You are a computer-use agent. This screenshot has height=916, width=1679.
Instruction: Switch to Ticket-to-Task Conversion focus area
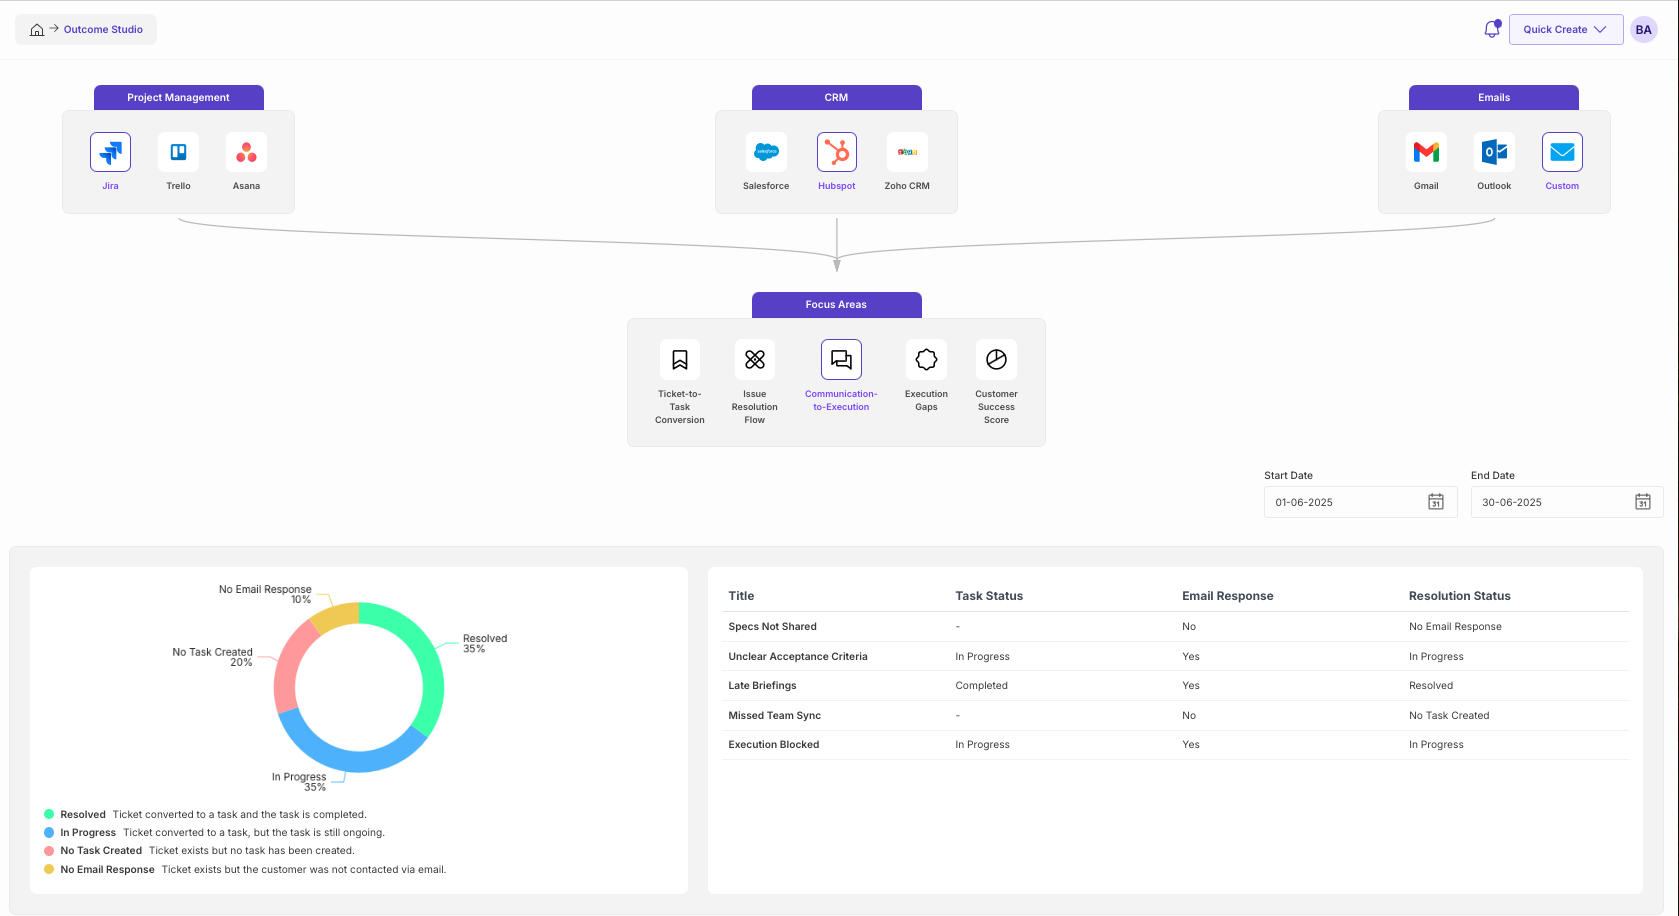point(680,360)
